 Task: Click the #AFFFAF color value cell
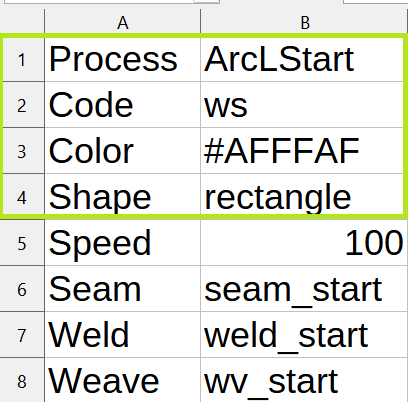(304, 151)
